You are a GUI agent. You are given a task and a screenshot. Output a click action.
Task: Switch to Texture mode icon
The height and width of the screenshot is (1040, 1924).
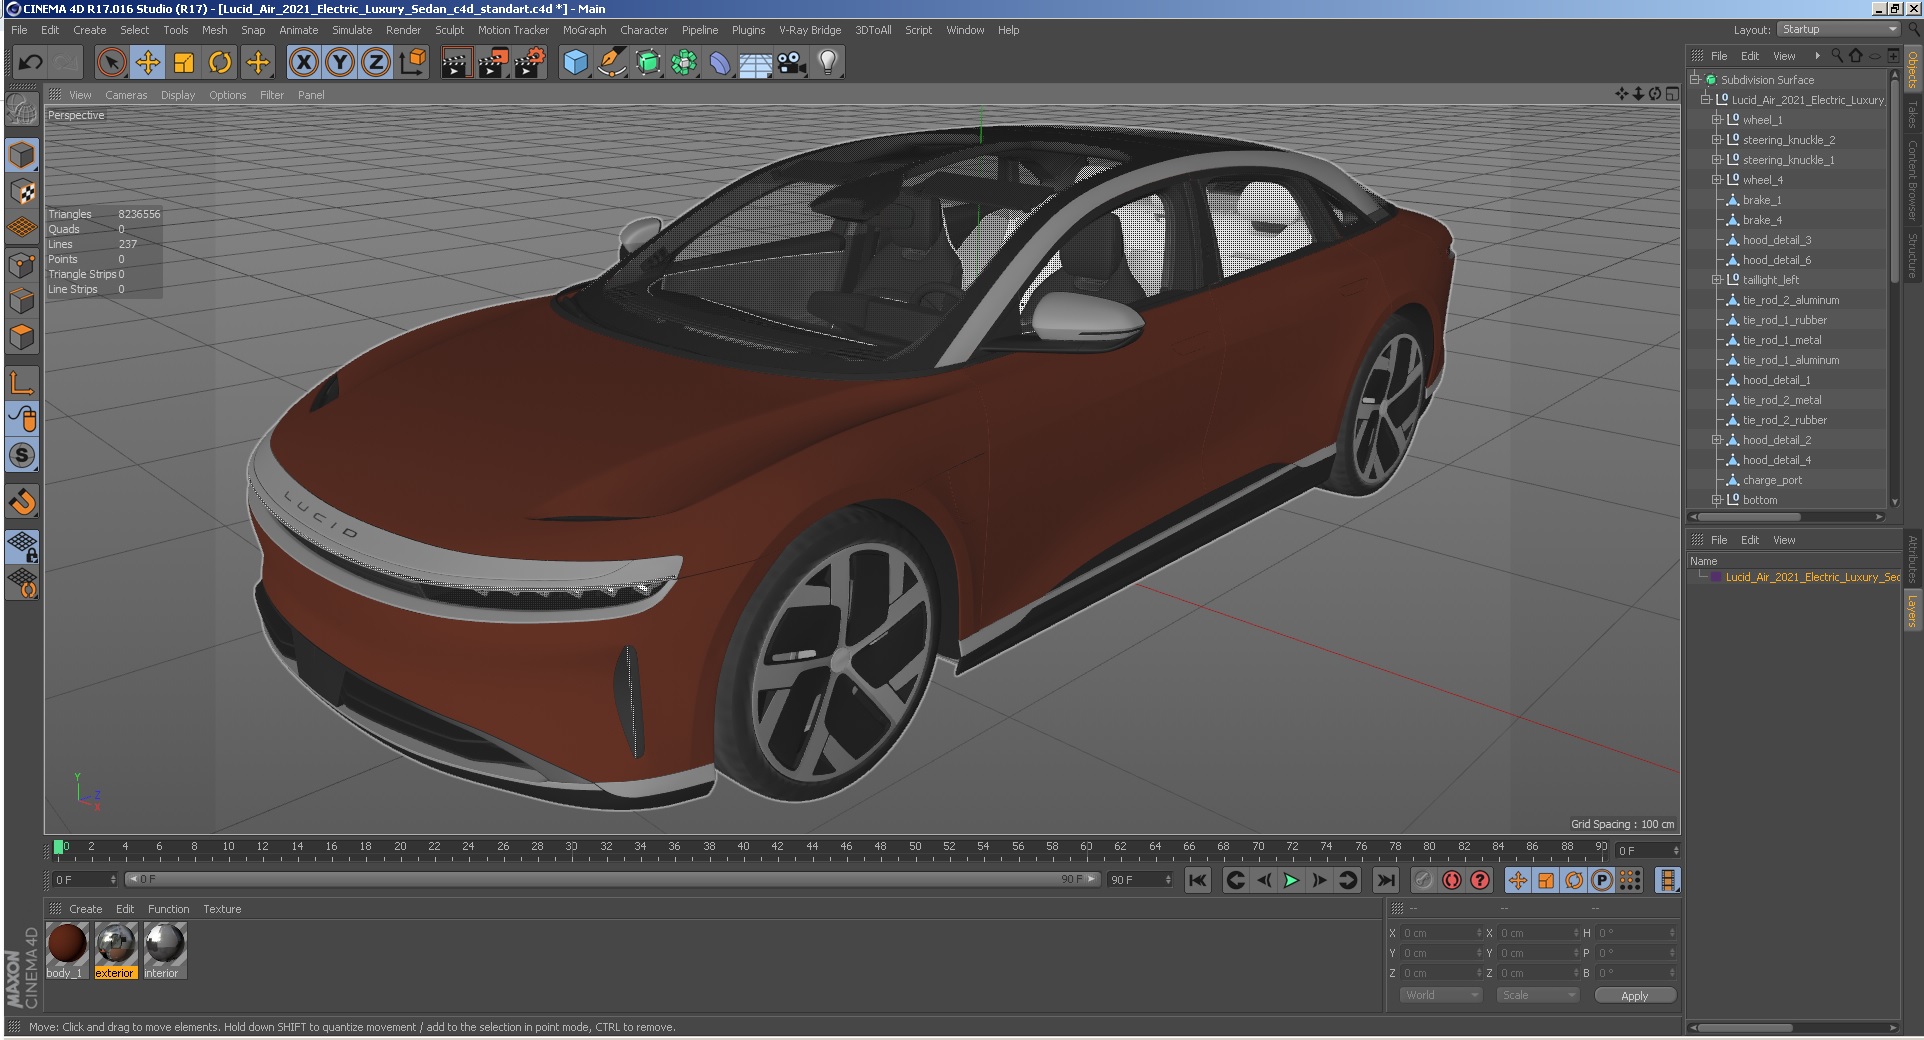[x=22, y=191]
